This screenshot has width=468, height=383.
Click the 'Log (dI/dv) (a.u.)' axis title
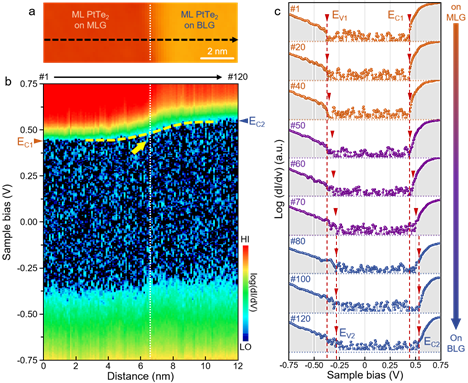279,179
